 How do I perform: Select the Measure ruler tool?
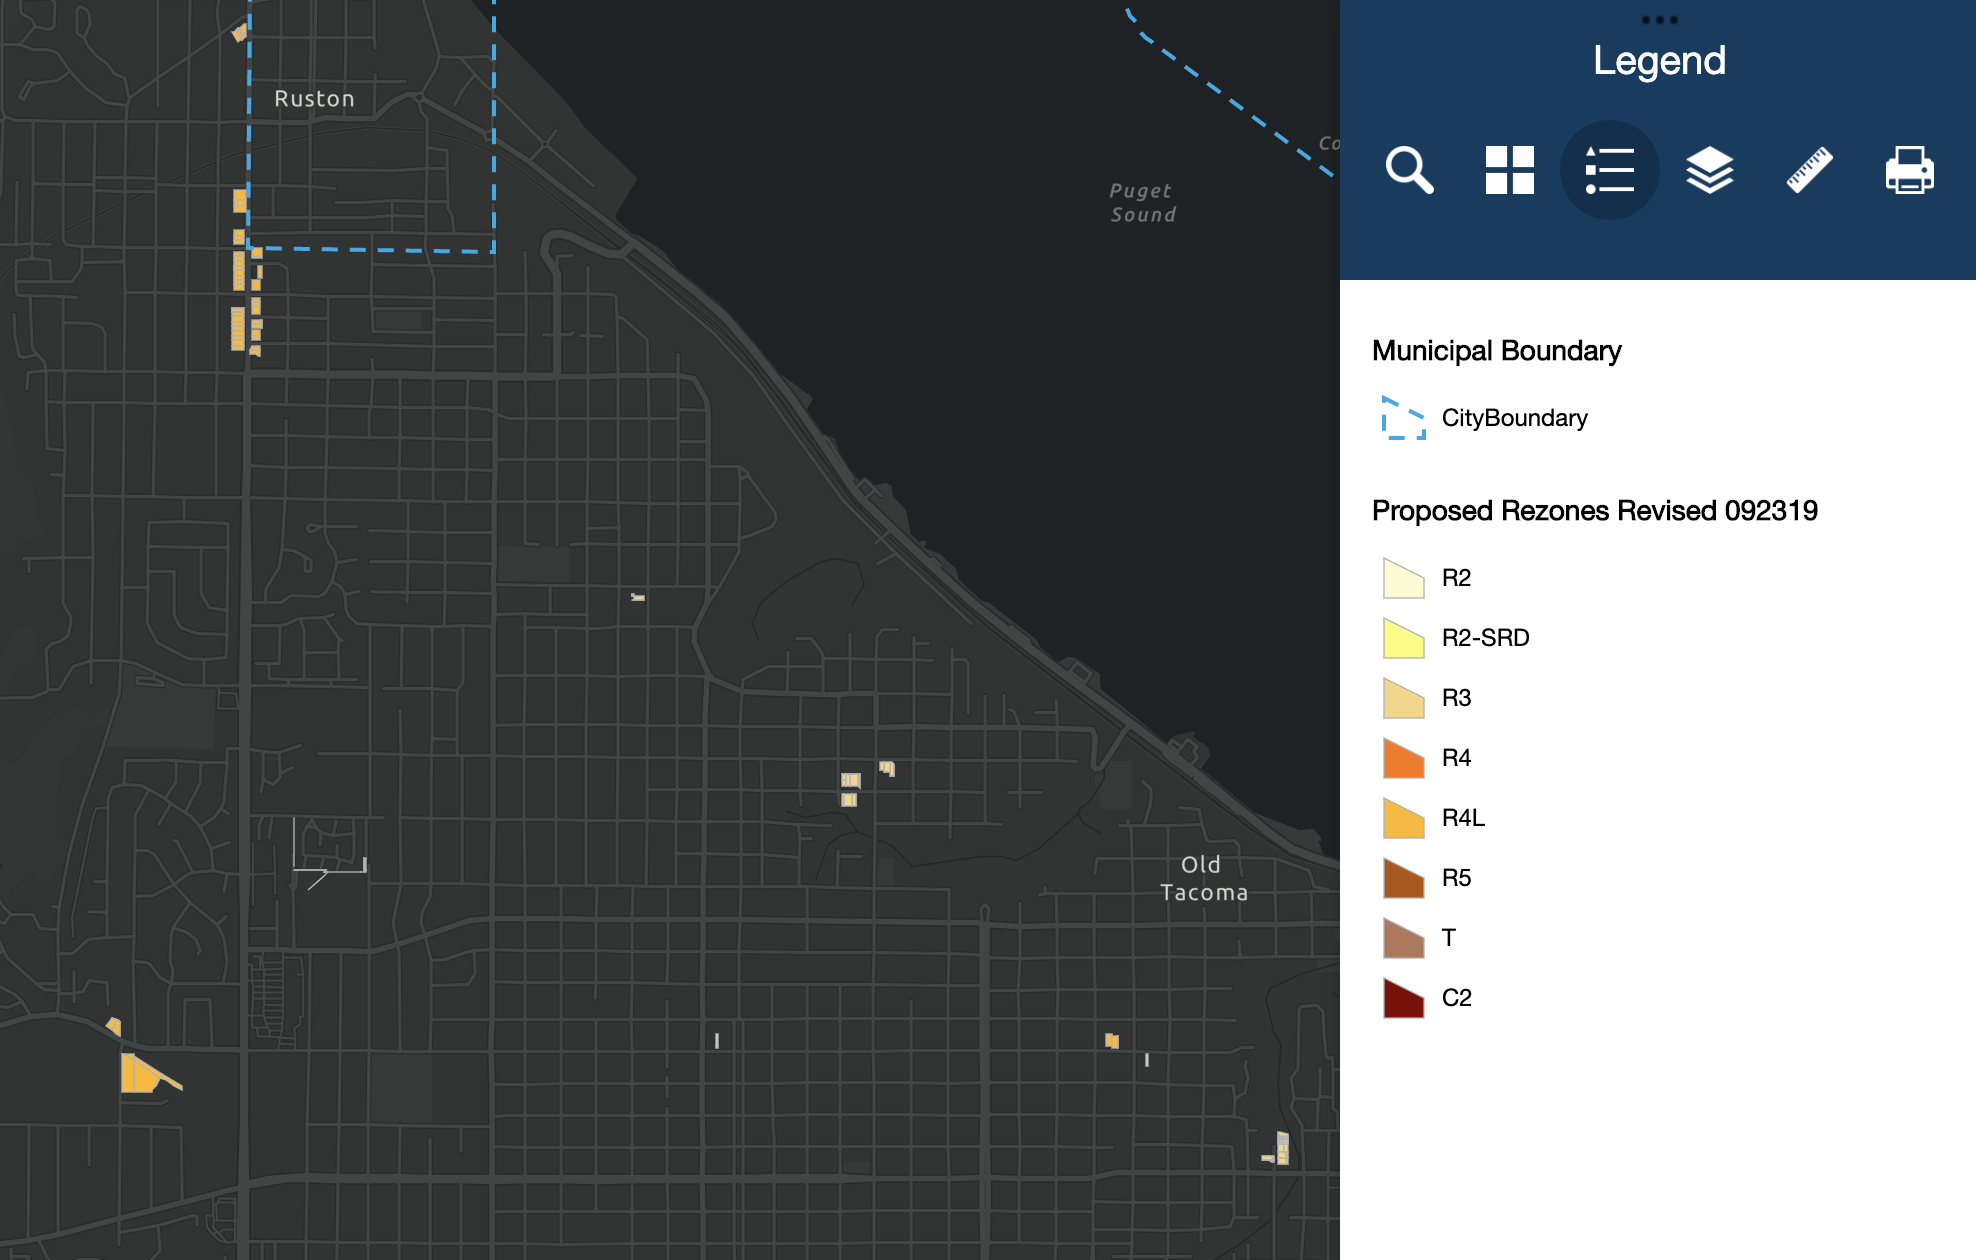coord(1809,170)
